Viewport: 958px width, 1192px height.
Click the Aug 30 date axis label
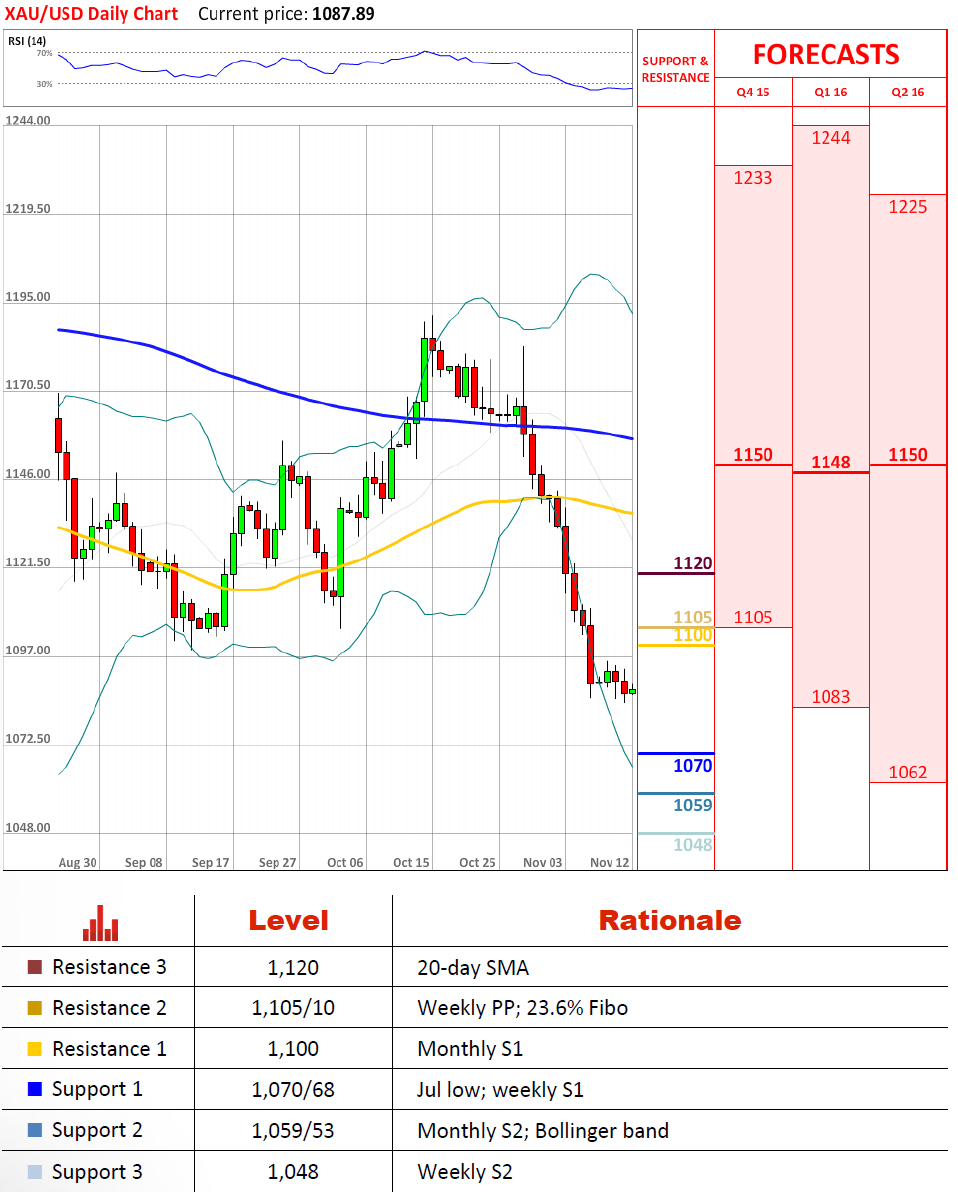pyautogui.click(x=78, y=863)
